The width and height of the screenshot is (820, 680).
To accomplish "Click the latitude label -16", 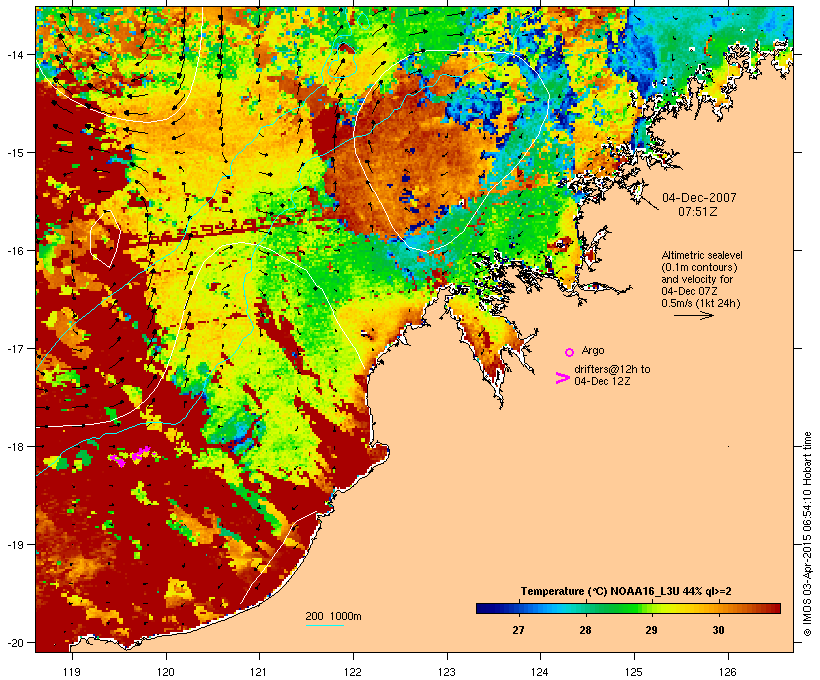I will coord(14,251).
